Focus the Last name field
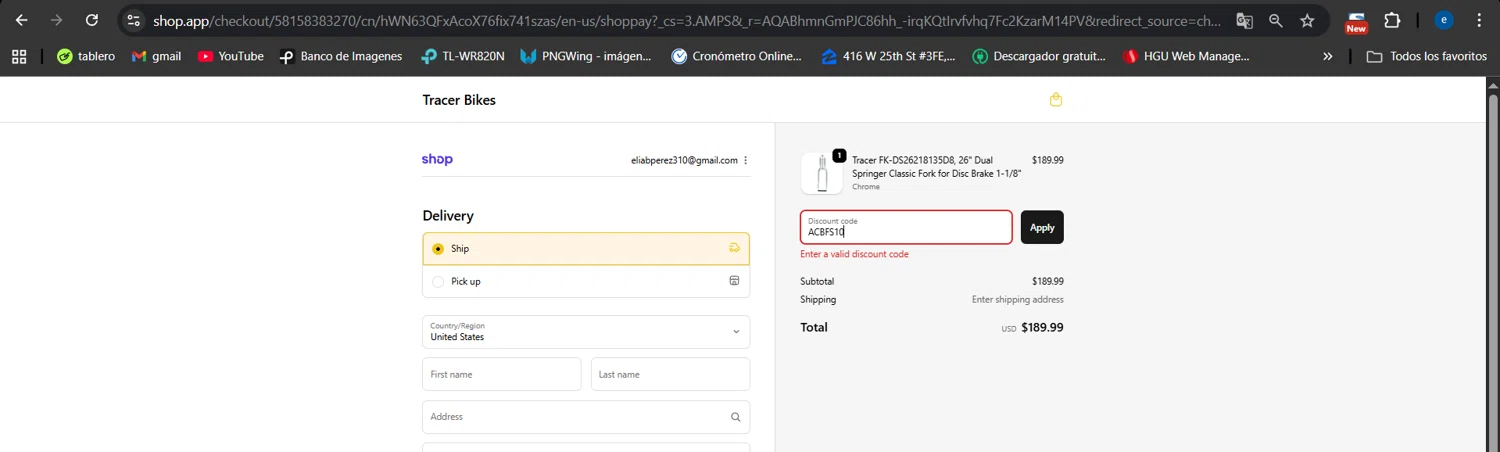The height and width of the screenshot is (452, 1500). (x=670, y=374)
